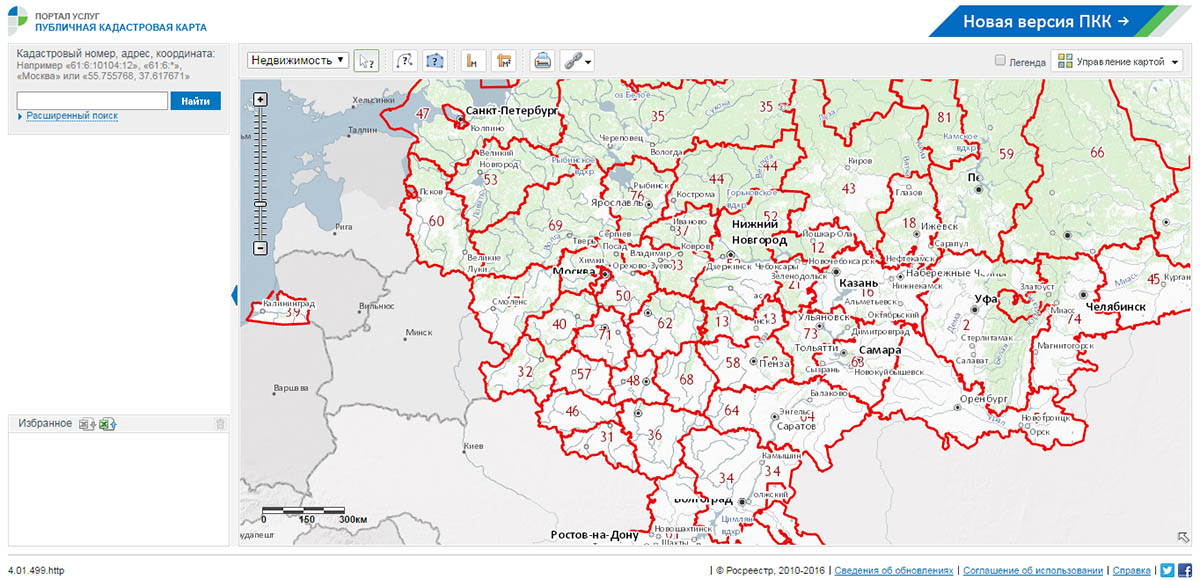Click the Уфа city label
Screen dimensions: 1200x580
pyautogui.click(x=987, y=299)
